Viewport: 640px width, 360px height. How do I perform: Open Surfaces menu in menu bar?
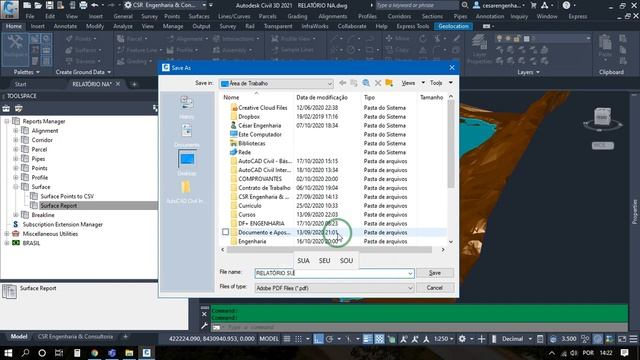(x=199, y=16)
